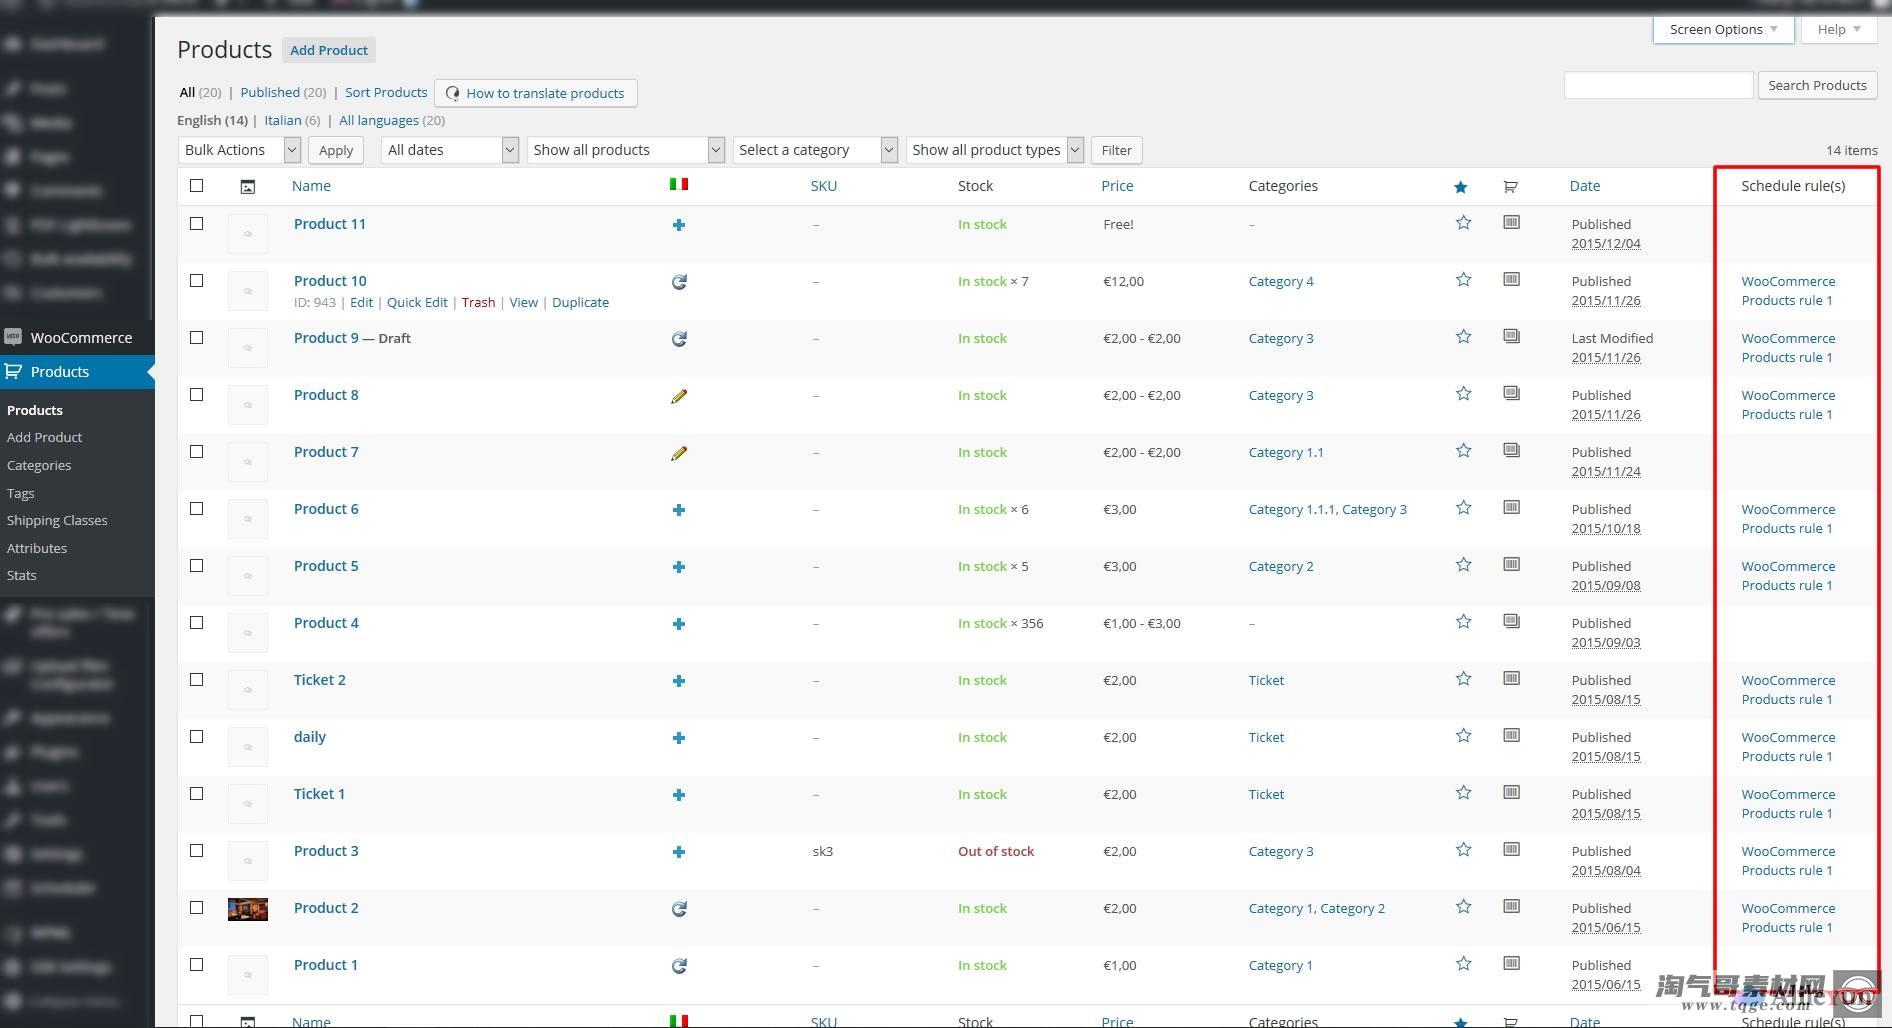The height and width of the screenshot is (1028, 1892).
Task: Click the featured star for Product 1
Action: [1463, 964]
